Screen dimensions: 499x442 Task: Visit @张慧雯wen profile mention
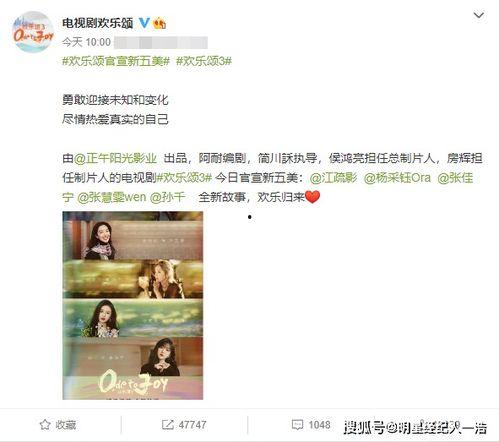(x=111, y=197)
